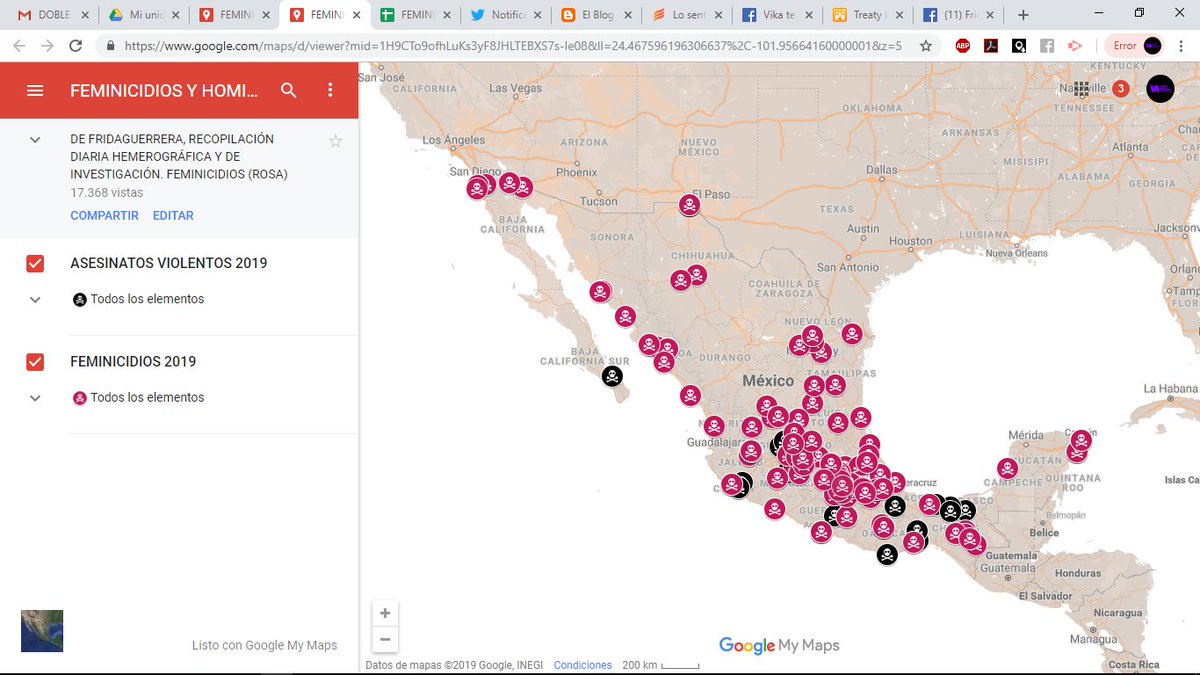Screen dimensions: 1200x675
Task: Switch to satellite view thumbnail
Action: (42, 631)
